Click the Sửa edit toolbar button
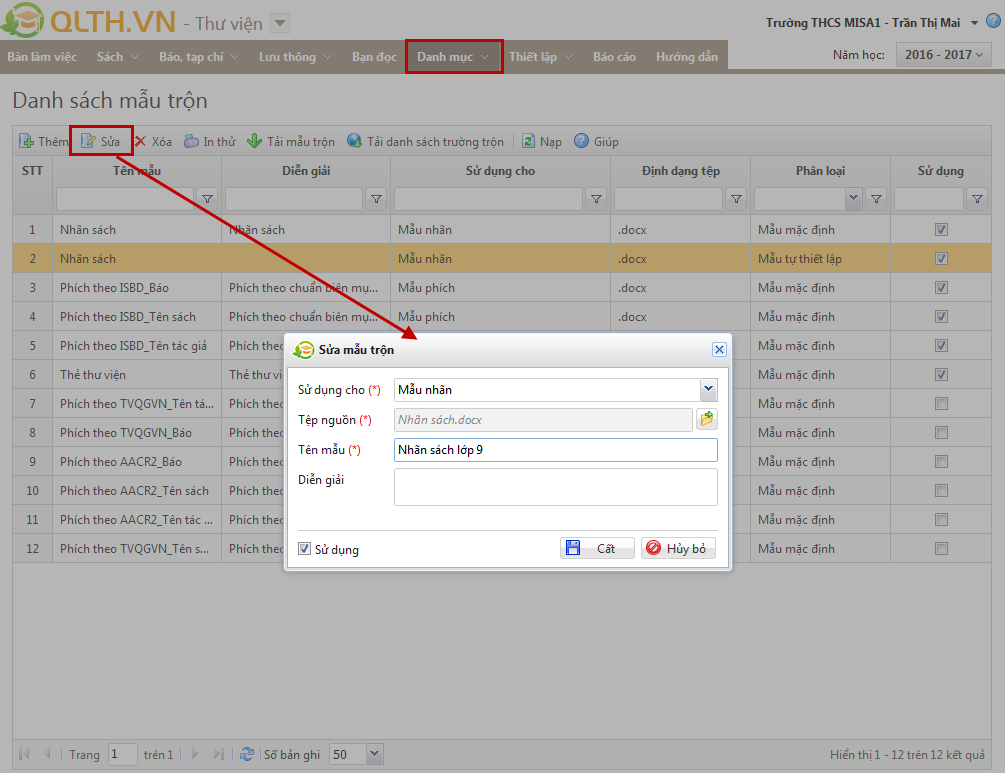1005x773 pixels. coord(101,141)
